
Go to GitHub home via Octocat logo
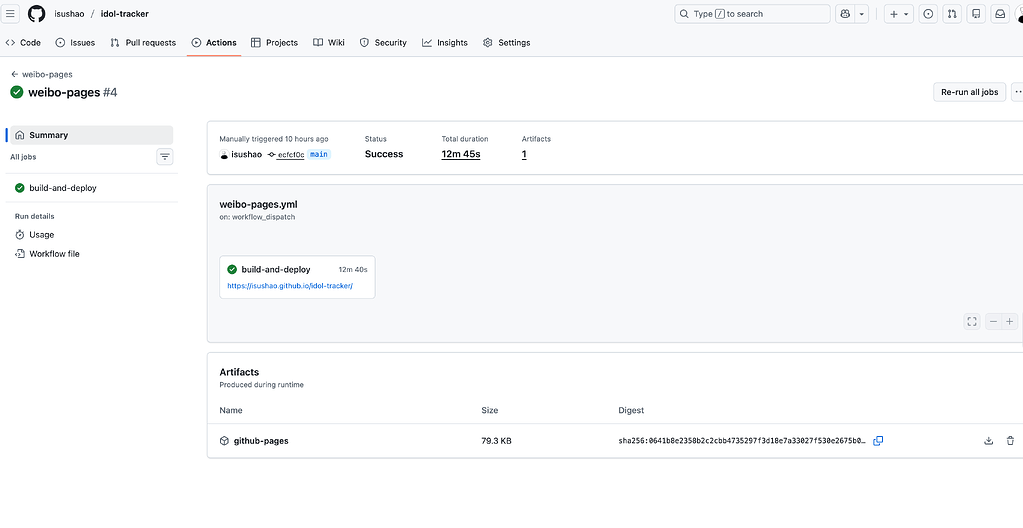pyautogui.click(x=37, y=14)
